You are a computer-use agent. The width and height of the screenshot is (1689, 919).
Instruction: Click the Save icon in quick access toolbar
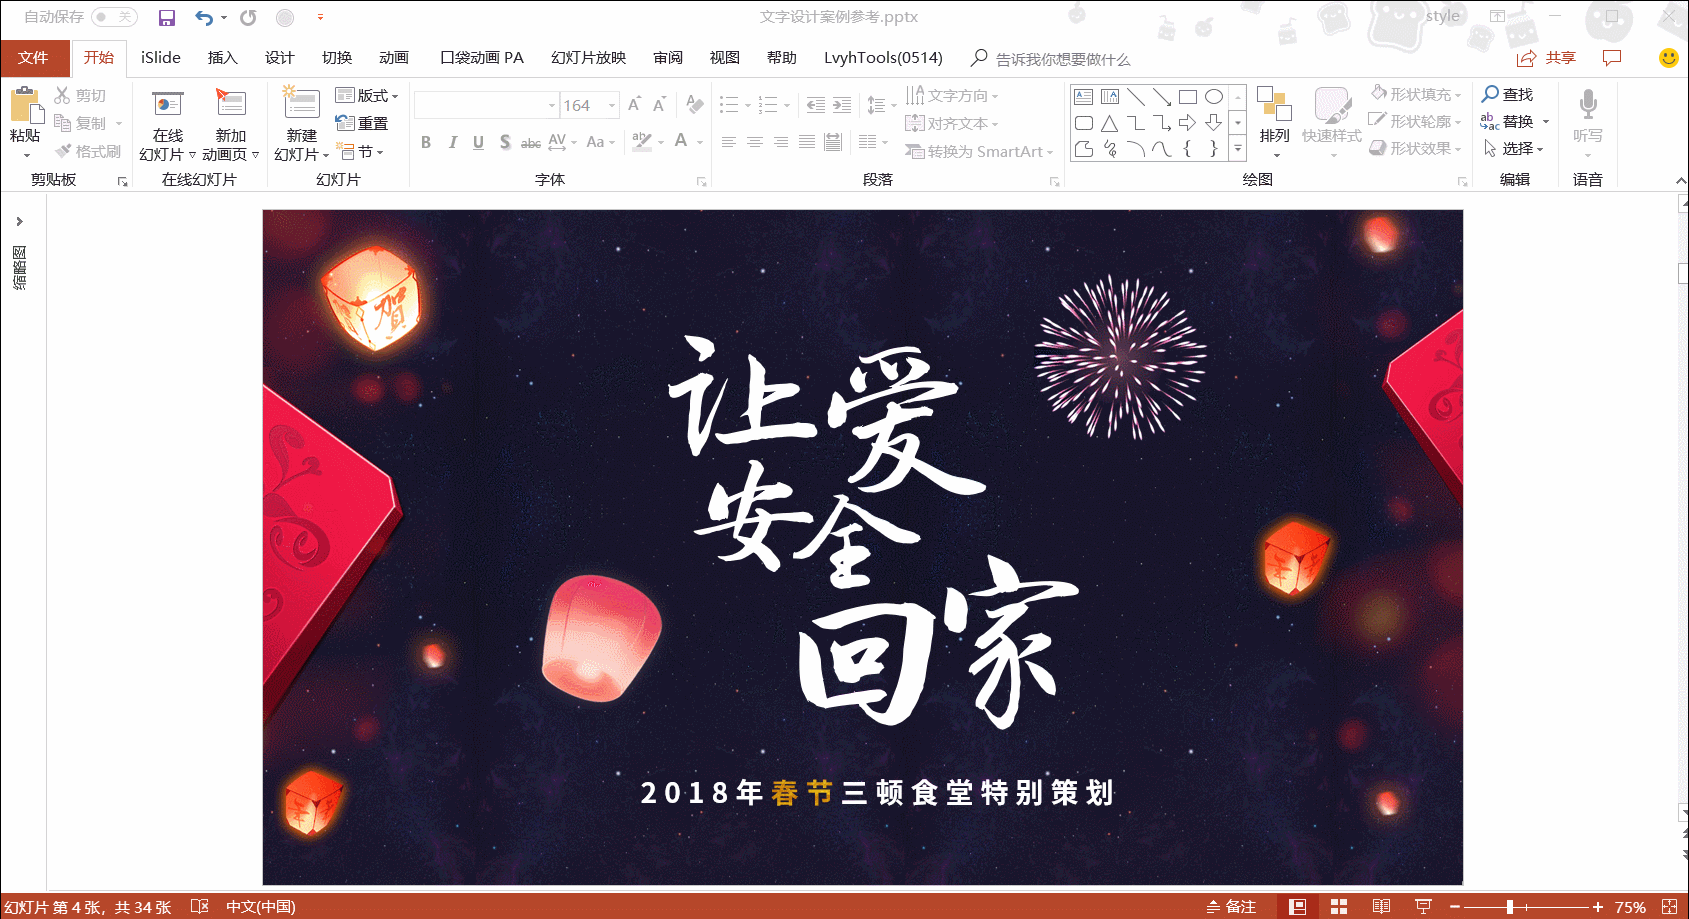click(x=167, y=17)
